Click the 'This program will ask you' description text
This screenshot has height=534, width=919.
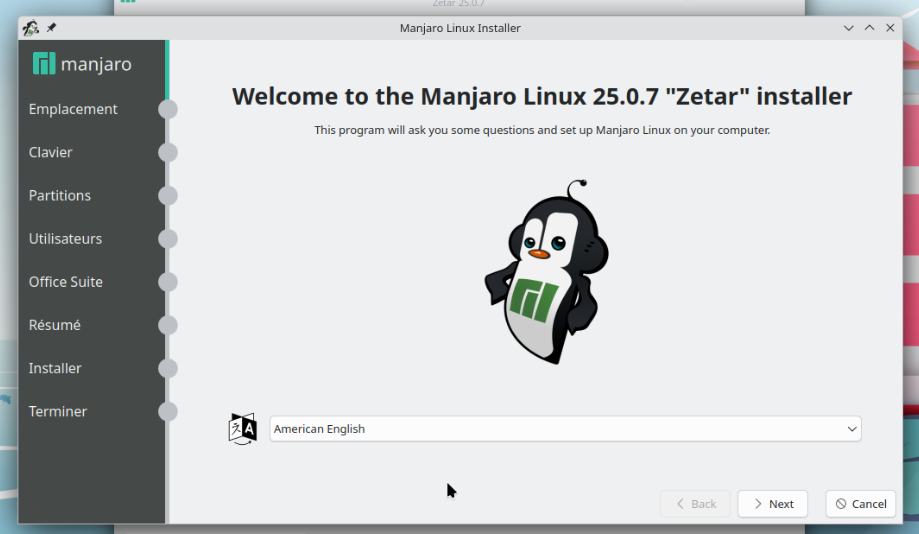coord(542,130)
